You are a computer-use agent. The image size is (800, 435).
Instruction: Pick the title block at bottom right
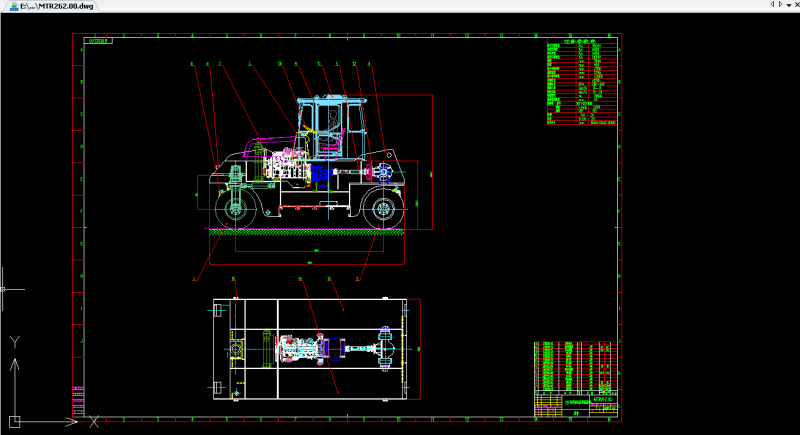pyautogui.click(x=577, y=378)
